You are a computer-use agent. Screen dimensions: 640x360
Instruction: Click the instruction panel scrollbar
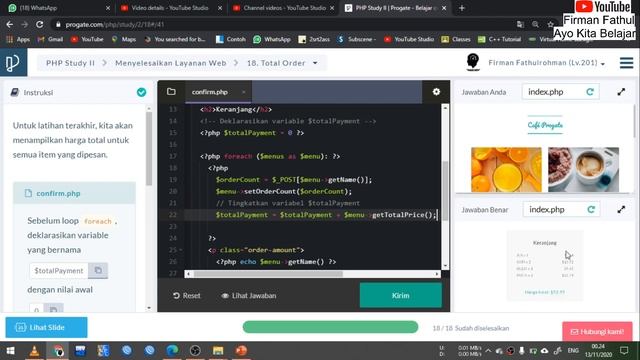149,148
